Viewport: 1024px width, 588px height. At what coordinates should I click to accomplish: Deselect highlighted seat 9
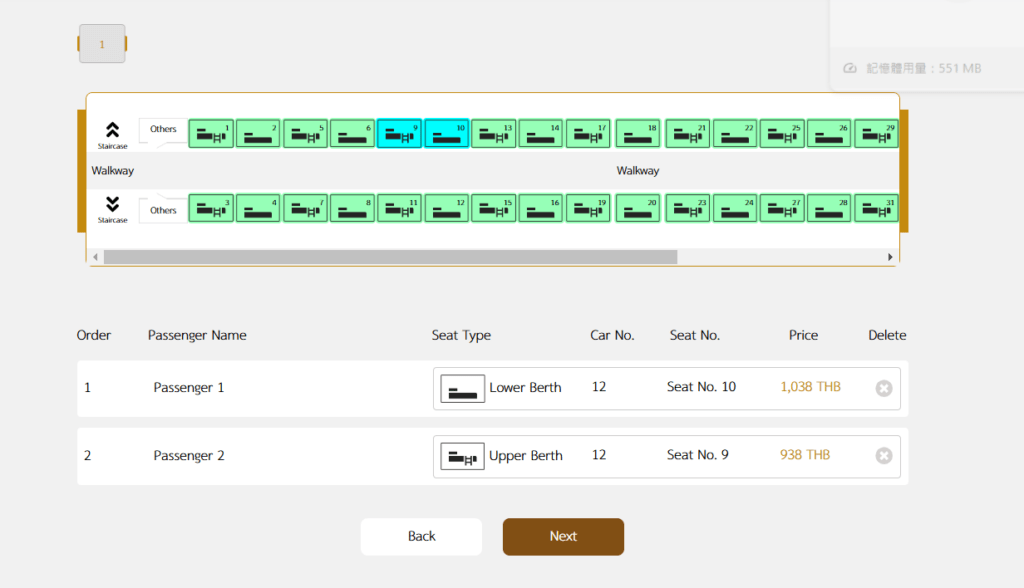(x=399, y=134)
